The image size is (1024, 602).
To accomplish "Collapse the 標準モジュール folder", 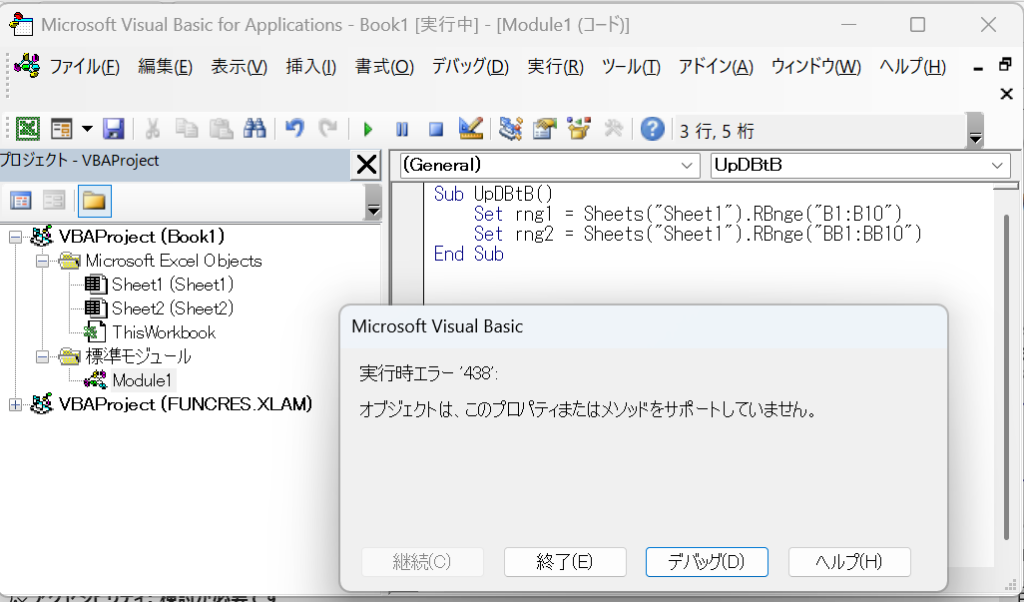I will tap(42, 356).
